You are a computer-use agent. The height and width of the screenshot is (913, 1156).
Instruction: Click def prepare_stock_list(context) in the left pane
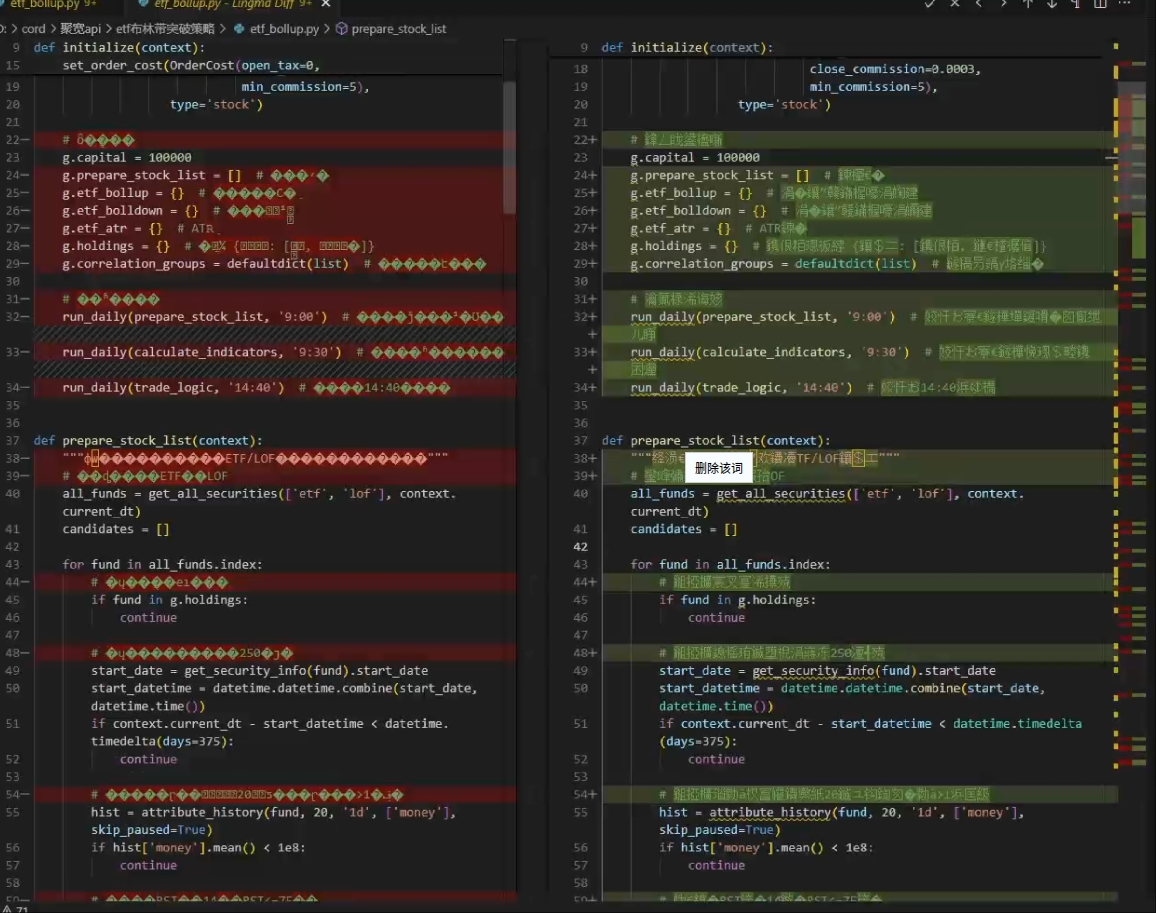[147, 440]
